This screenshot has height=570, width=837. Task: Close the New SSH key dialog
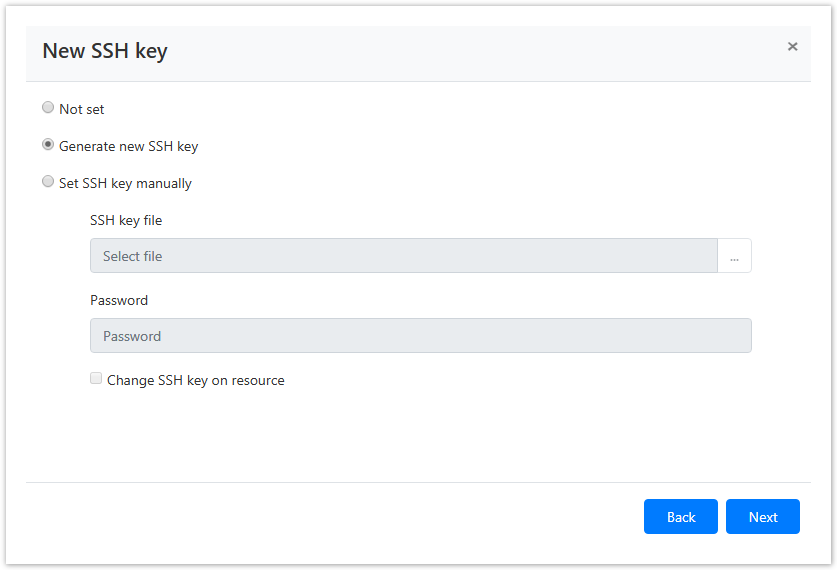792,47
